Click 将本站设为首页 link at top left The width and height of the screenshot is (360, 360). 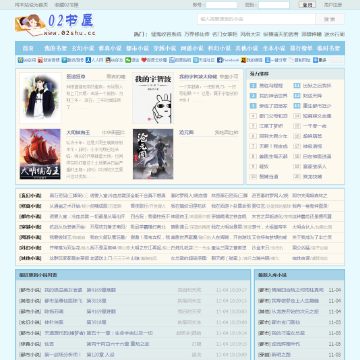[x=31, y=5]
